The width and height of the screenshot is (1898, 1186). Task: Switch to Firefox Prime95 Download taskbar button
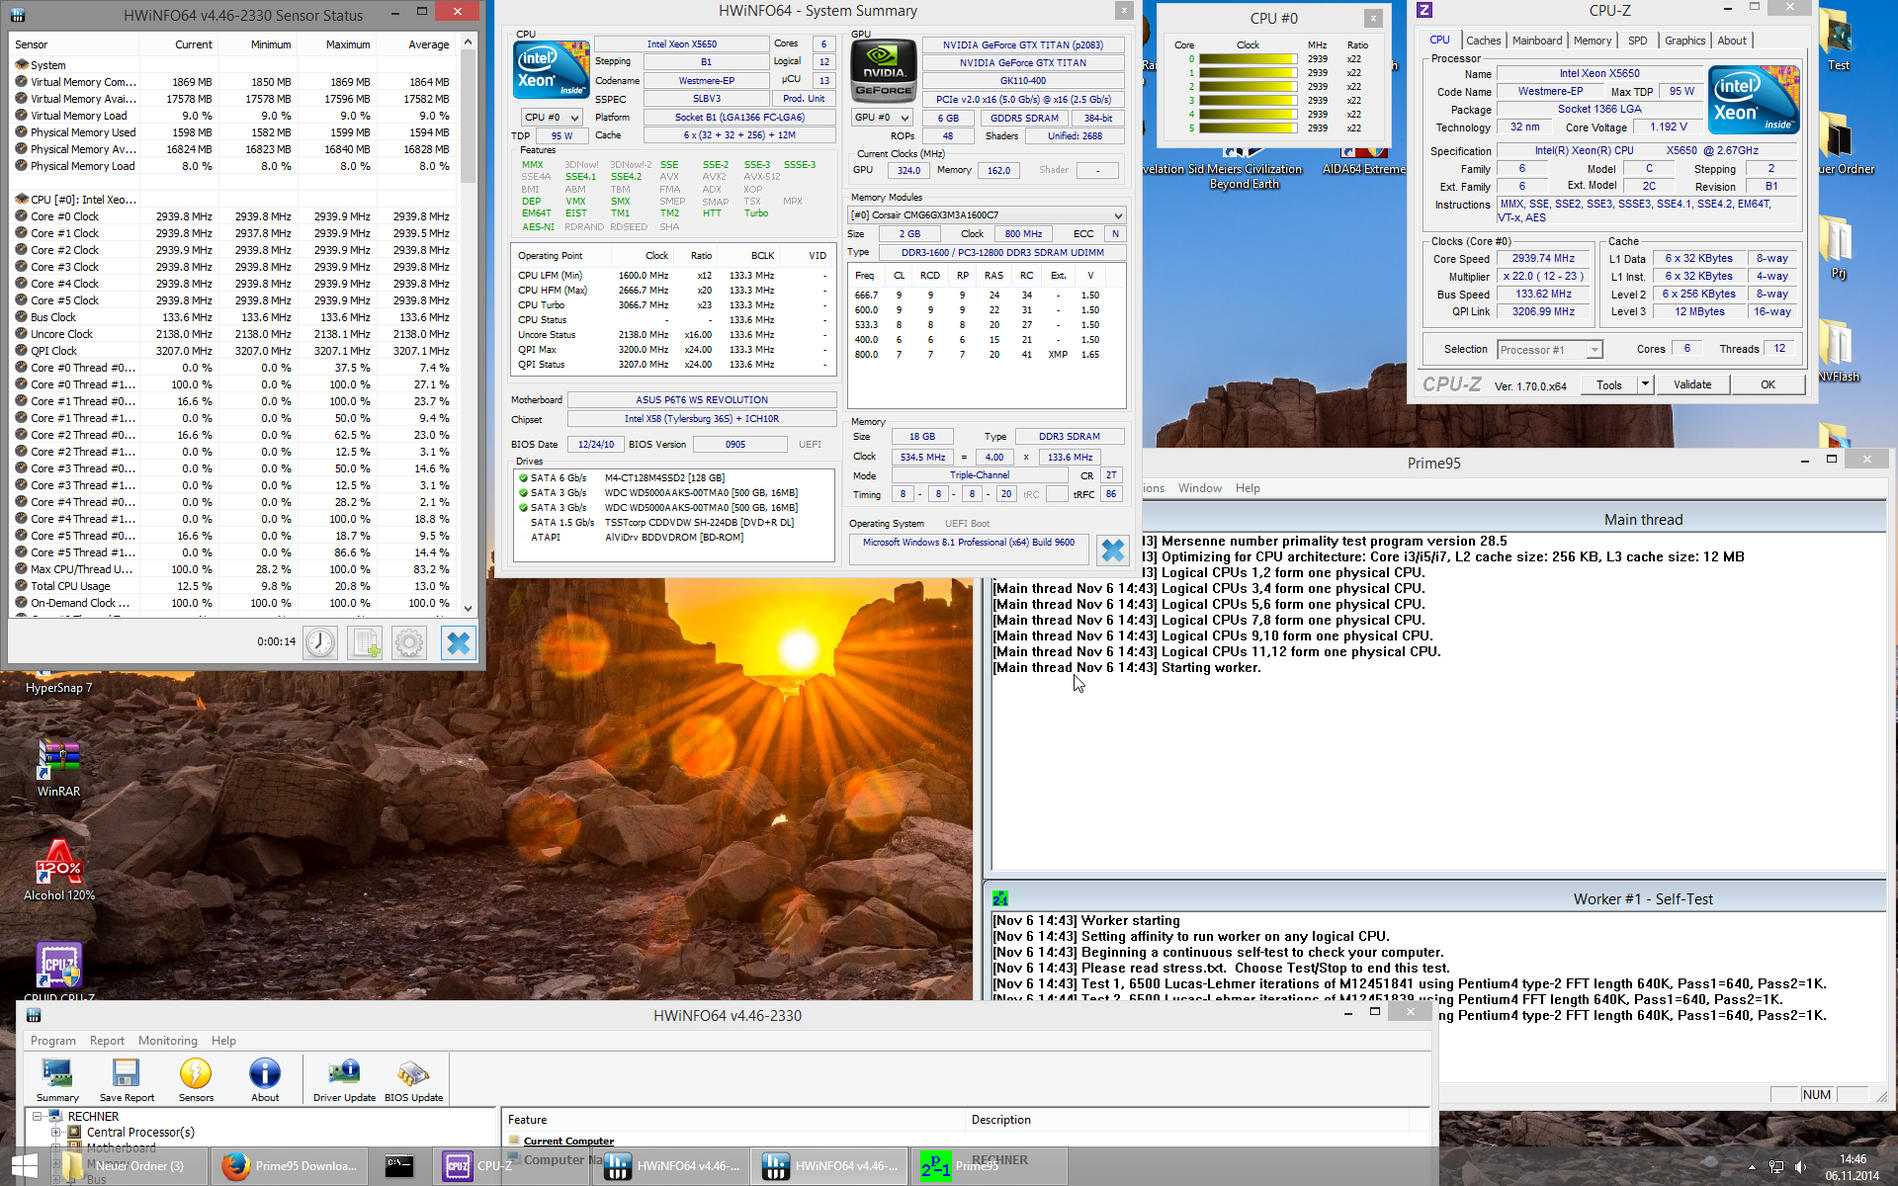click(x=289, y=1166)
